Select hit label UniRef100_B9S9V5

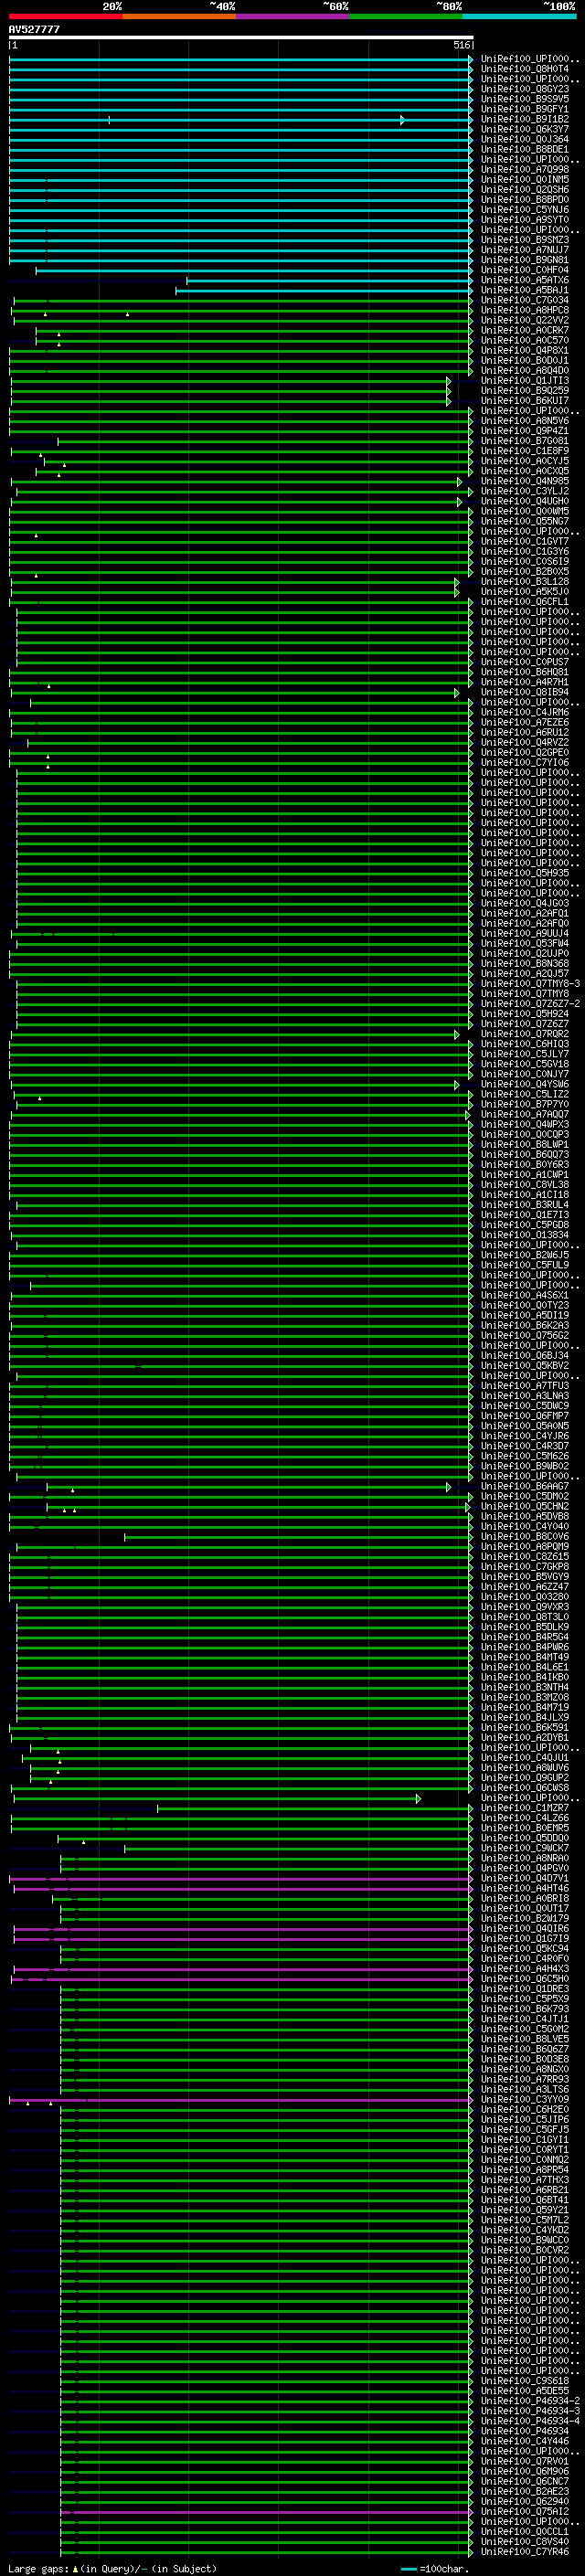(524, 99)
